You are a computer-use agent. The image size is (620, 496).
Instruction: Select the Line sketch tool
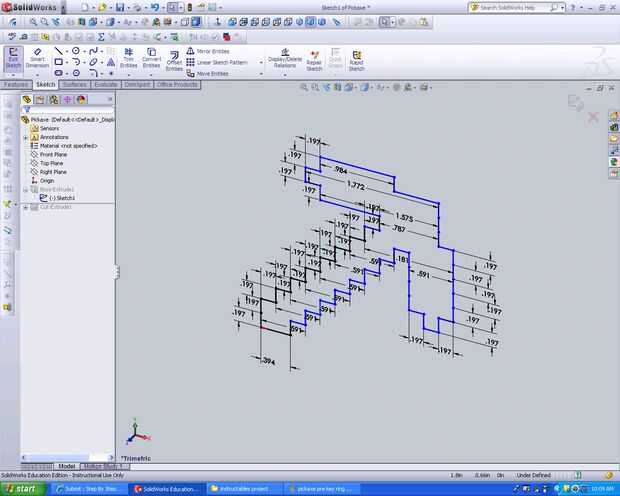tap(59, 51)
